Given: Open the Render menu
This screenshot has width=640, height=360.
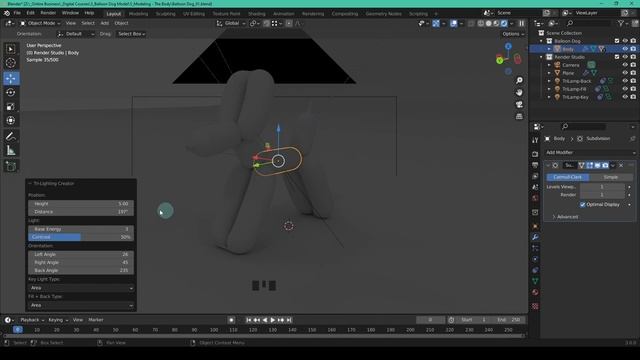Looking at the screenshot, I should coord(48,13).
